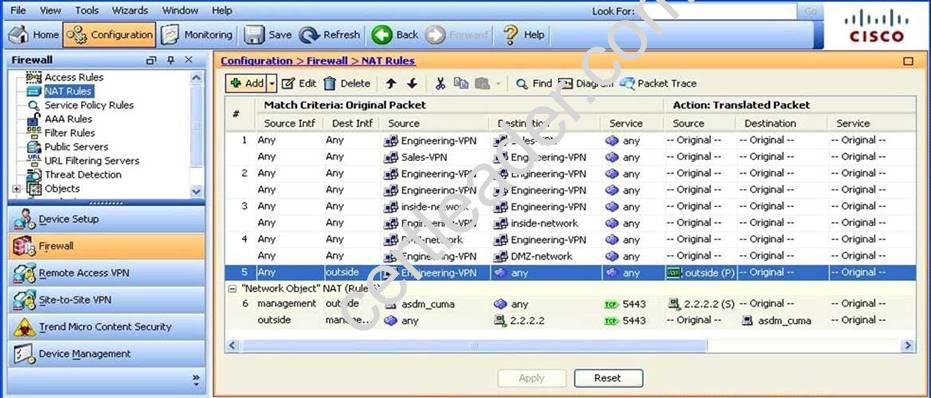Open the Help toolbar button

(x=523, y=35)
